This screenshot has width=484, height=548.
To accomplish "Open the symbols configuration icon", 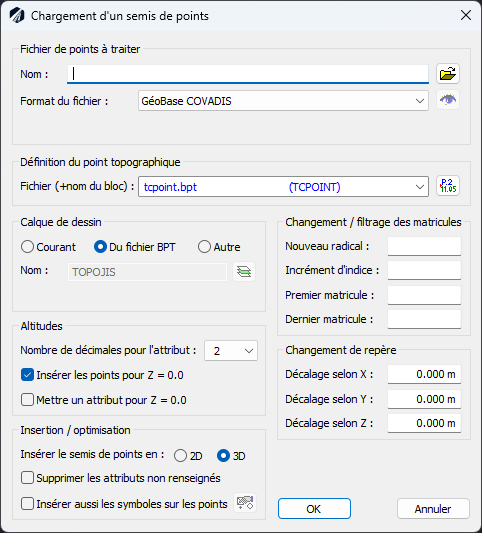I will point(246,504).
